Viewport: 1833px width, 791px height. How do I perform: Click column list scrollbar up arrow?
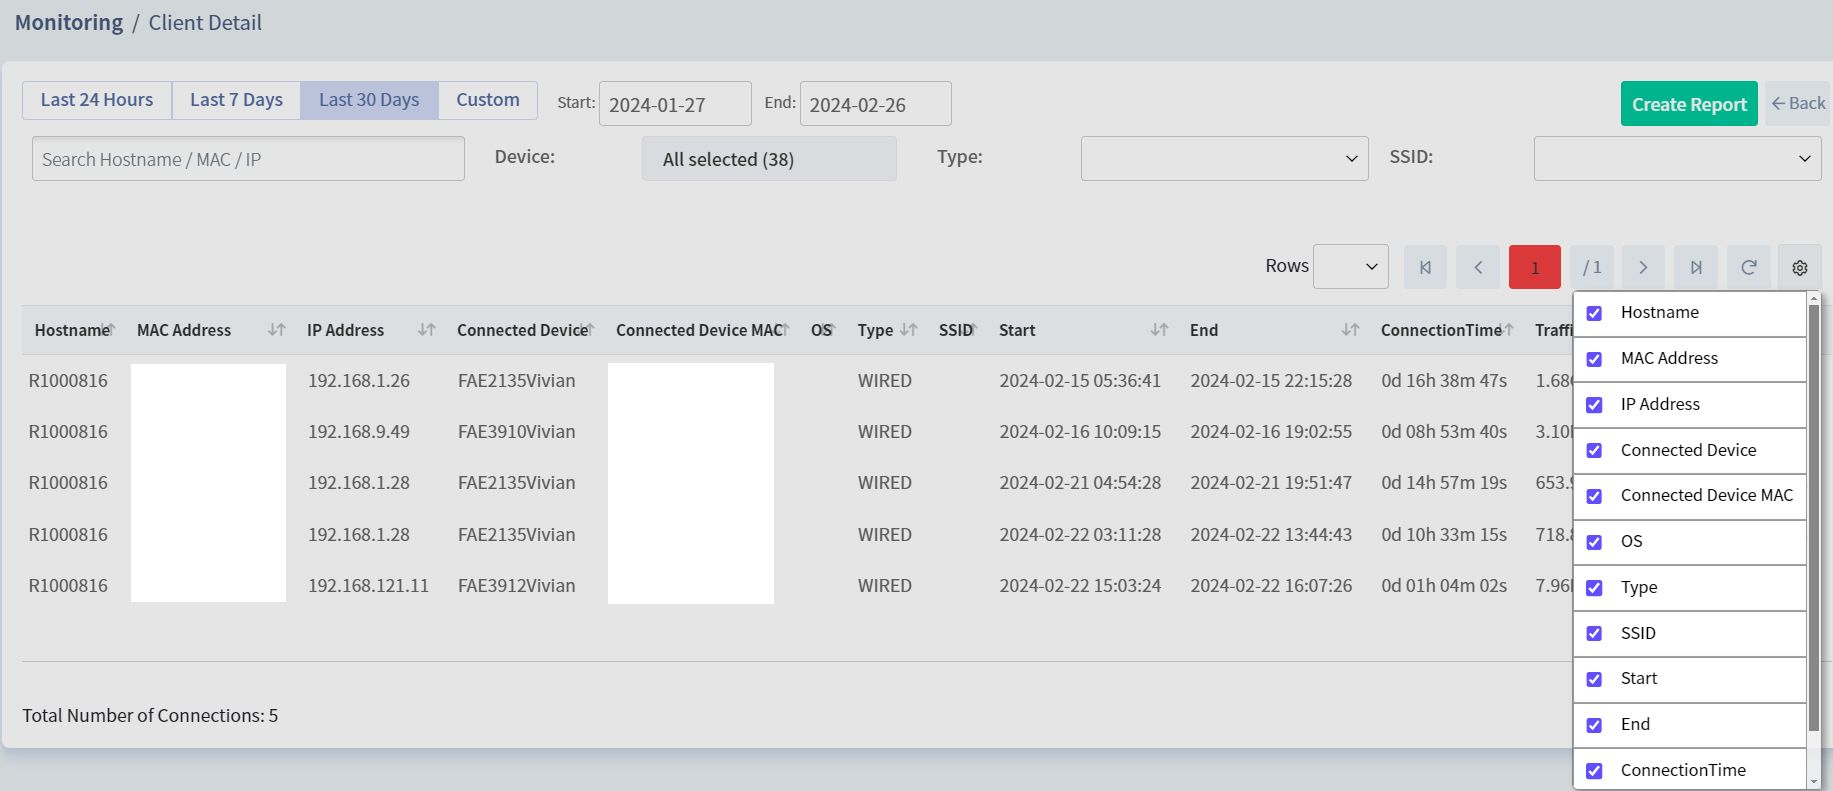coord(1813,299)
